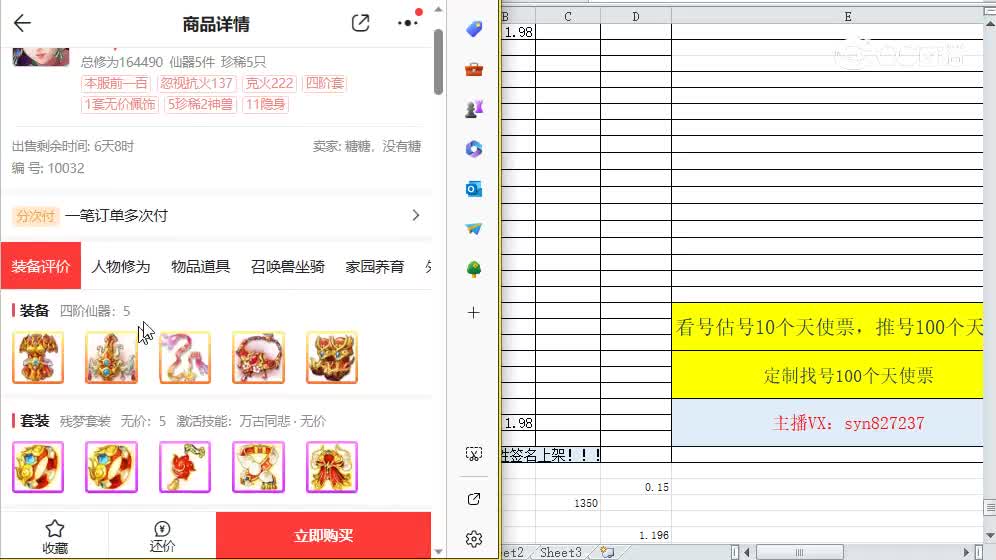Select the fourth 残梦套装 necklace icon
996x560 pixels.
[x=259, y=467]
